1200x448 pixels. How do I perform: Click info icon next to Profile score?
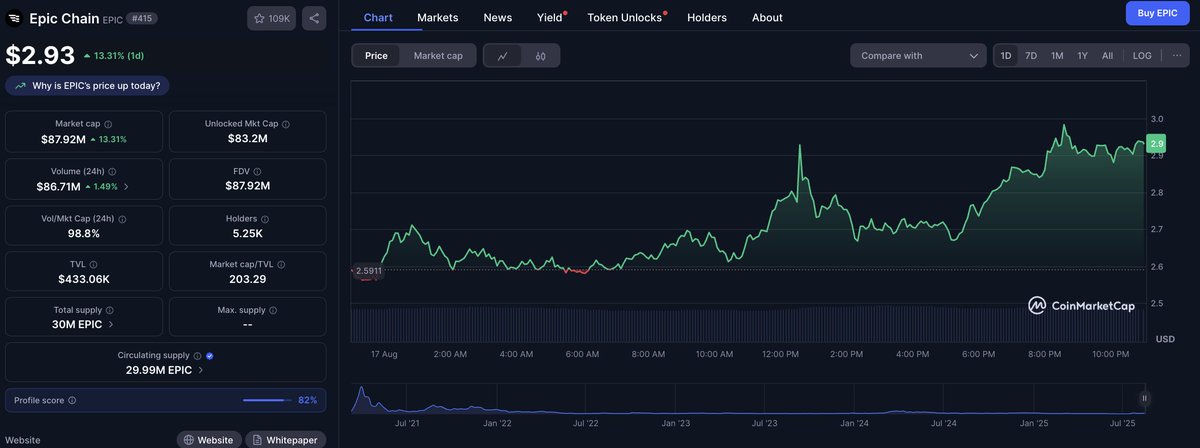[71, 400]
